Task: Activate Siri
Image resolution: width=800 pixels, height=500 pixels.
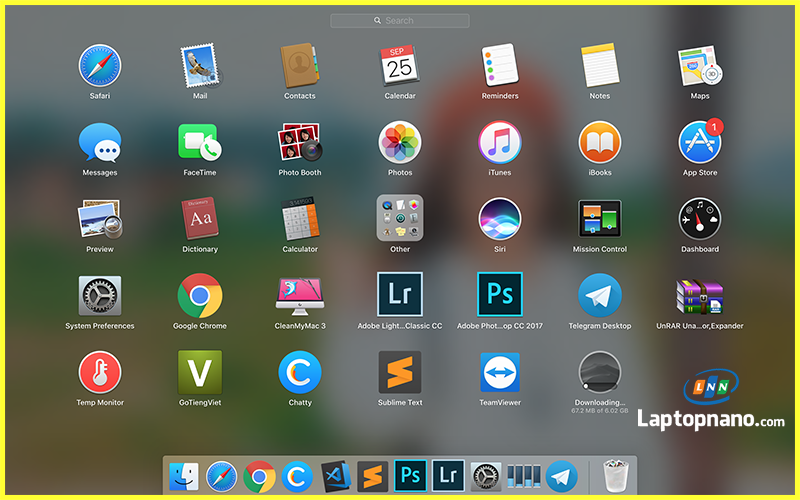Action: click(x=500, y=219)
